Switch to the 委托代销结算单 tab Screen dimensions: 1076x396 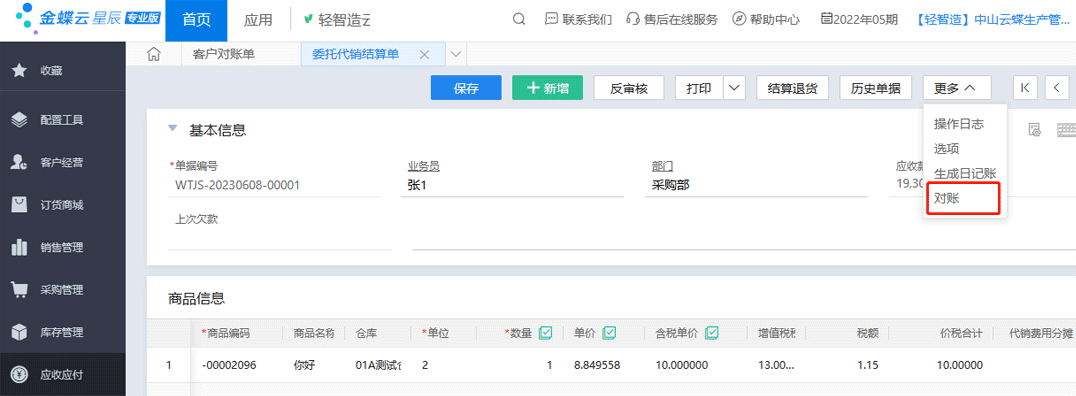(355, 55)
